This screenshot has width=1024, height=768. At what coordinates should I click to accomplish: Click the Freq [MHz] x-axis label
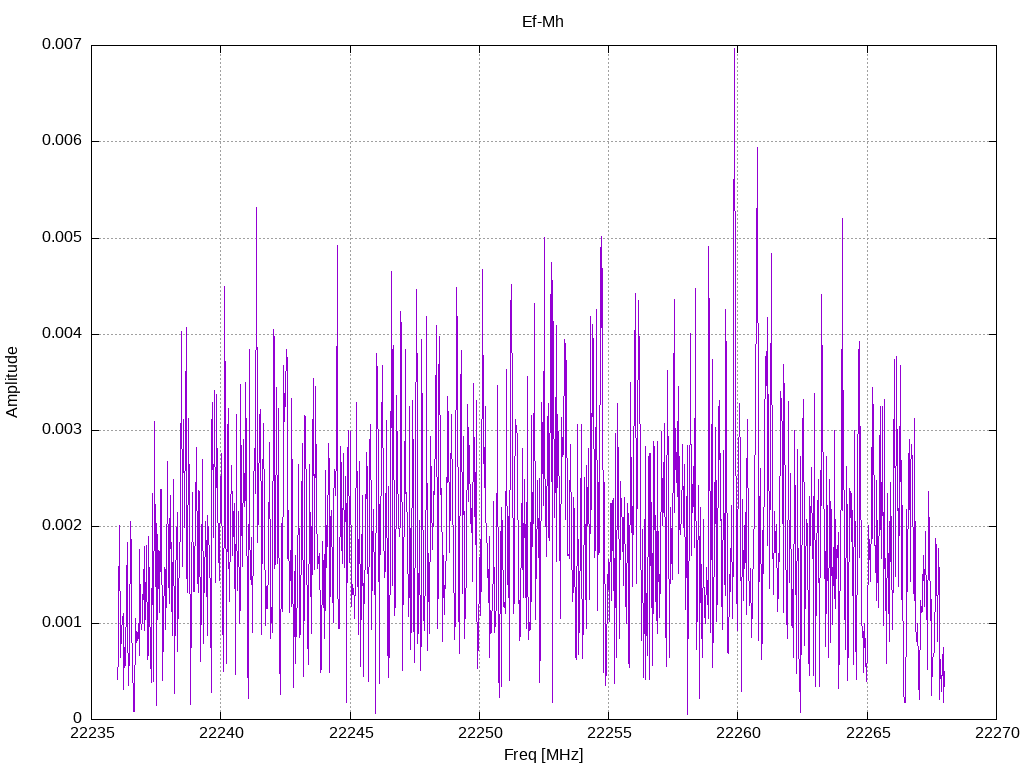pos(543,755)
